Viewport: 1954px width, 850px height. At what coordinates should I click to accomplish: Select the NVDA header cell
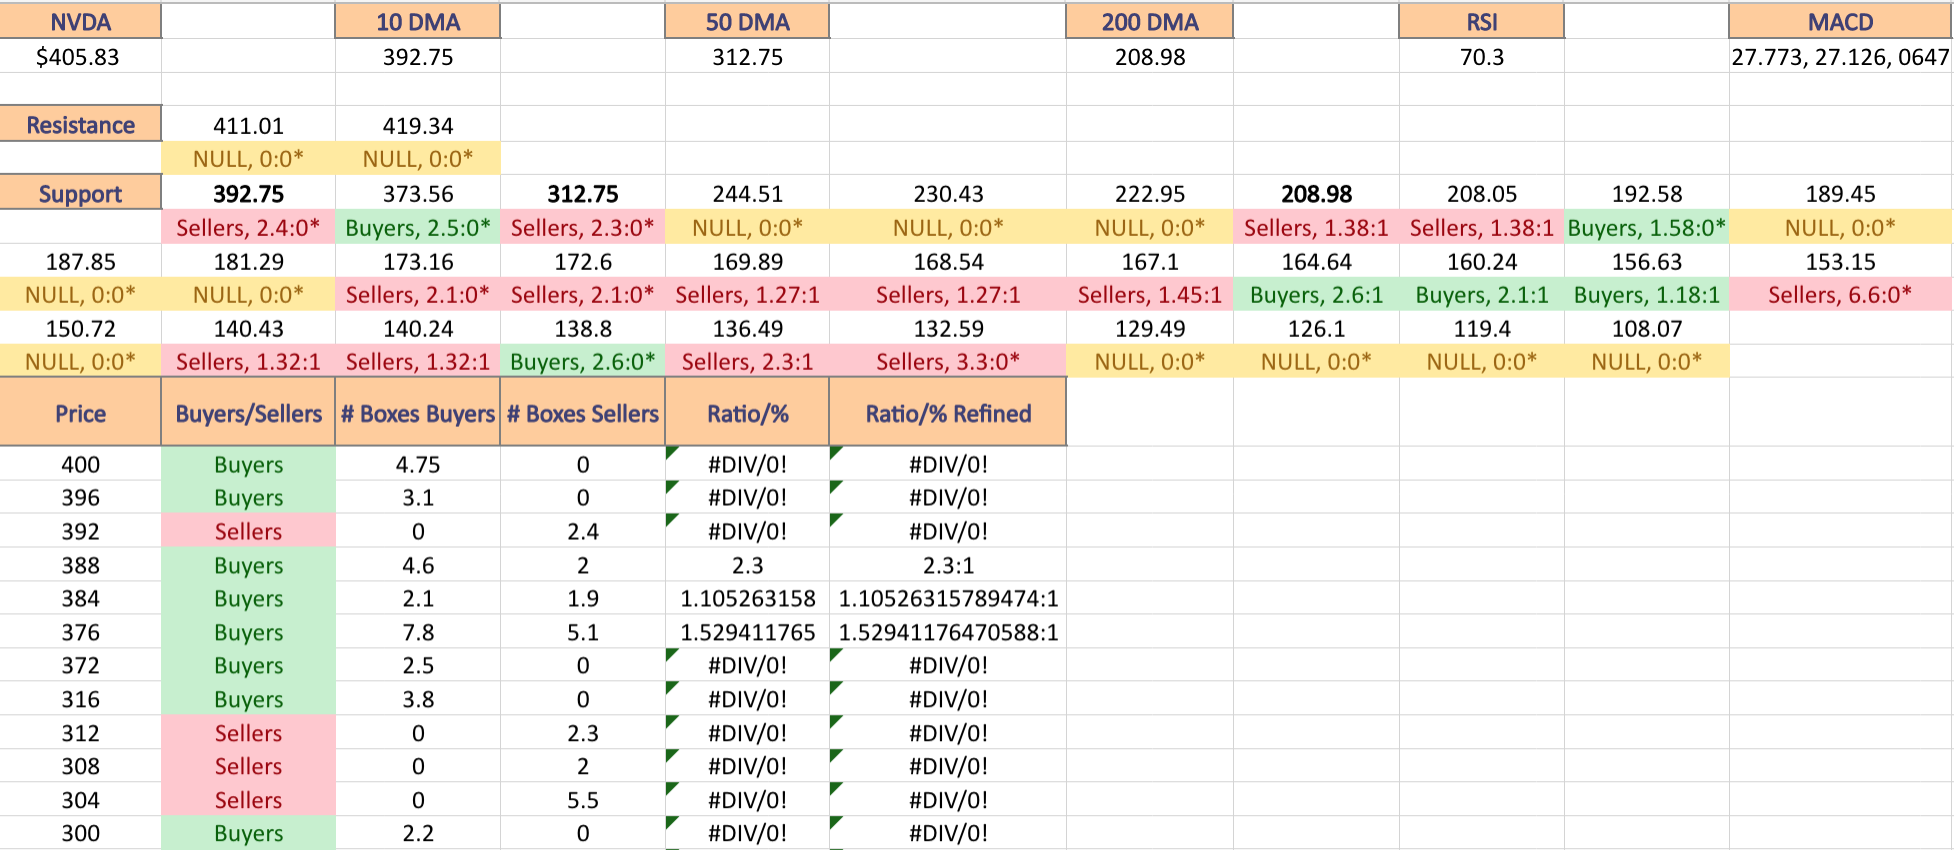[x=80, y=21]
